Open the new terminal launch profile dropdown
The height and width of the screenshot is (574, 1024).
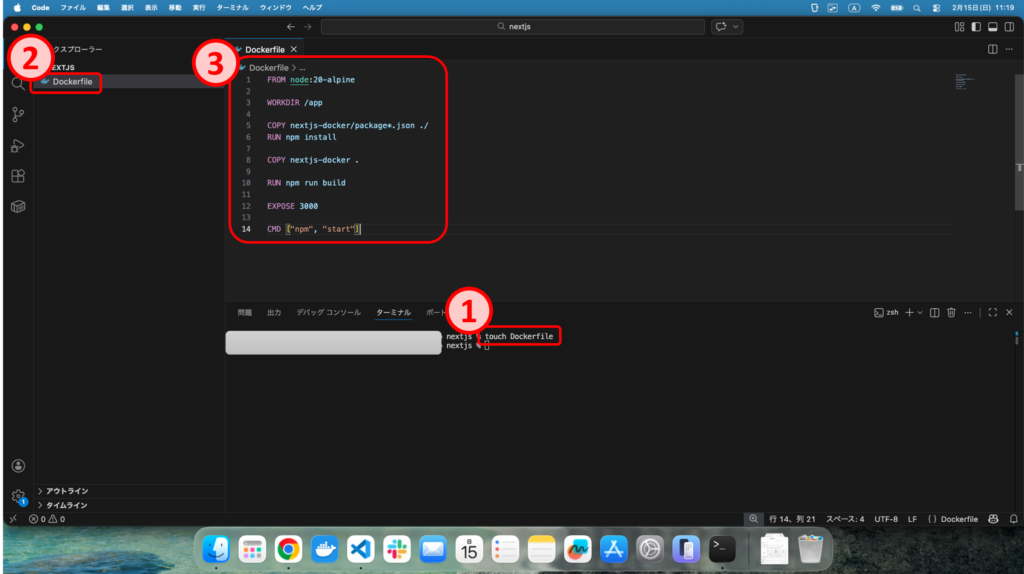coord(919,313)
